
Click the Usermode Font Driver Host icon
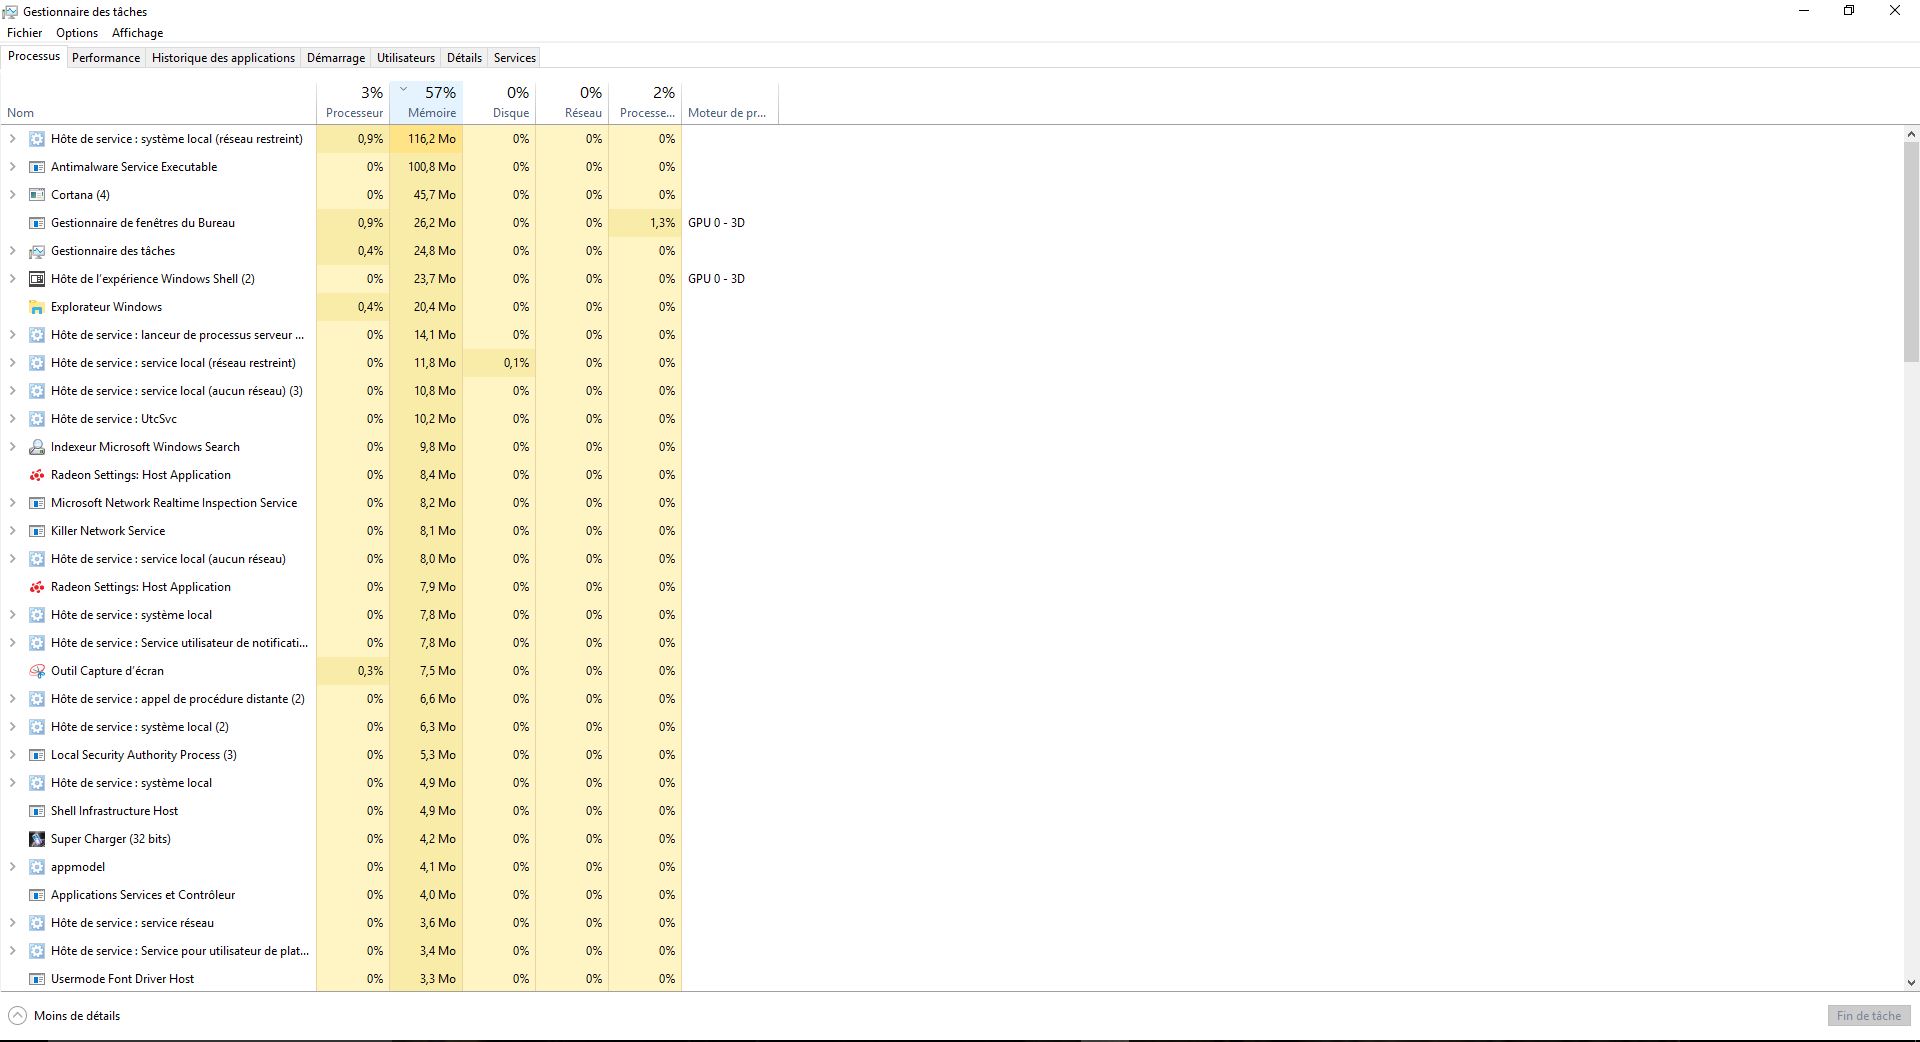tap(37, 979)
